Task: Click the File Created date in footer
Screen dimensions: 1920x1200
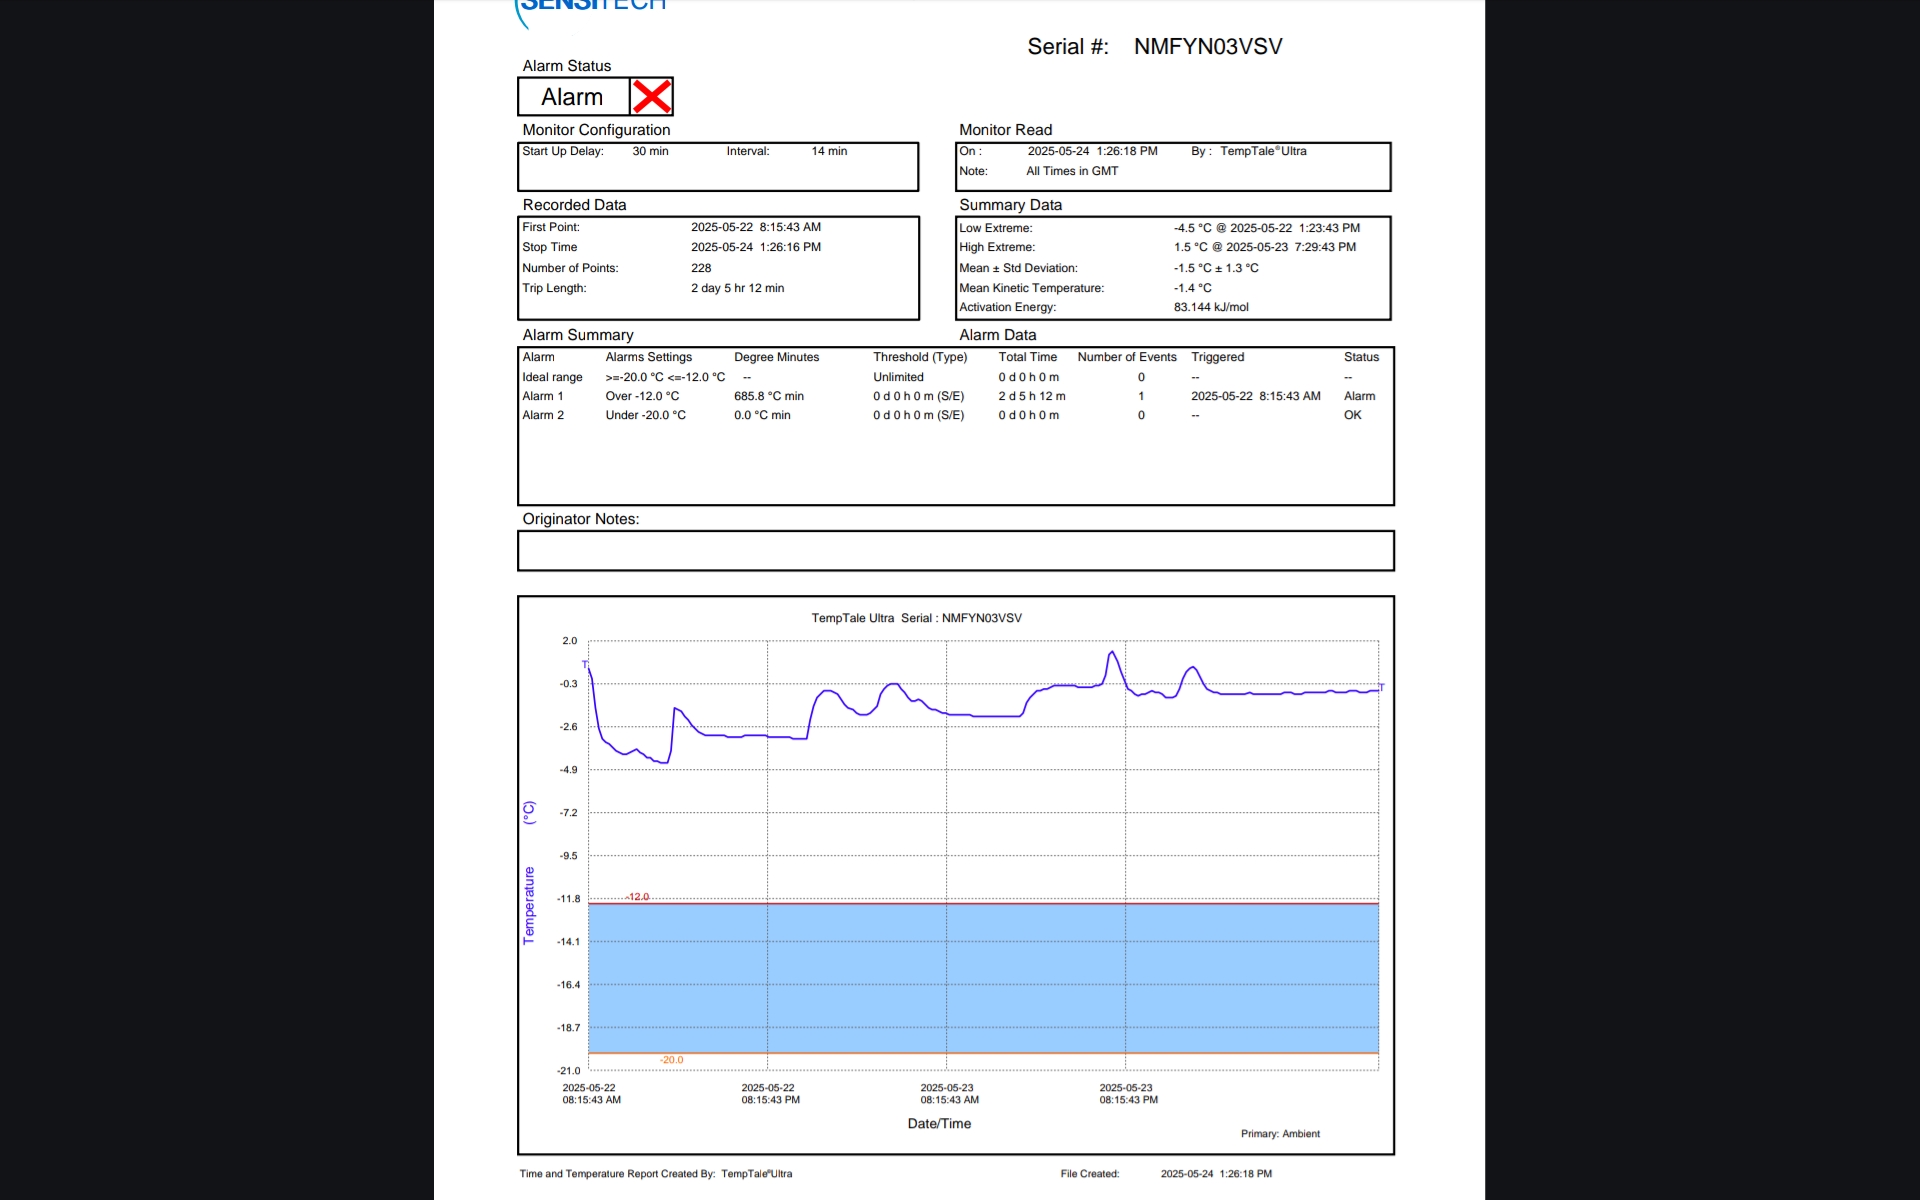Action: pos(1216,1174)
